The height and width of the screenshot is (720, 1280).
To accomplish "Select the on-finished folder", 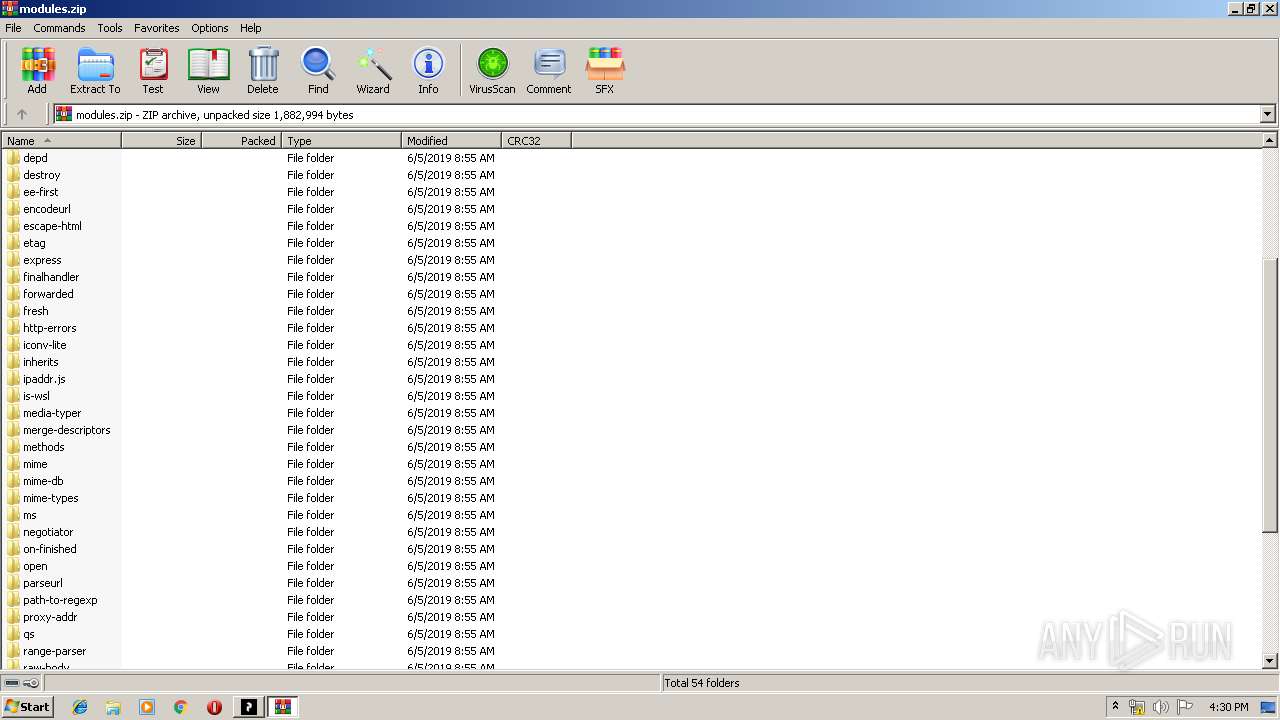I will point(49,549).
